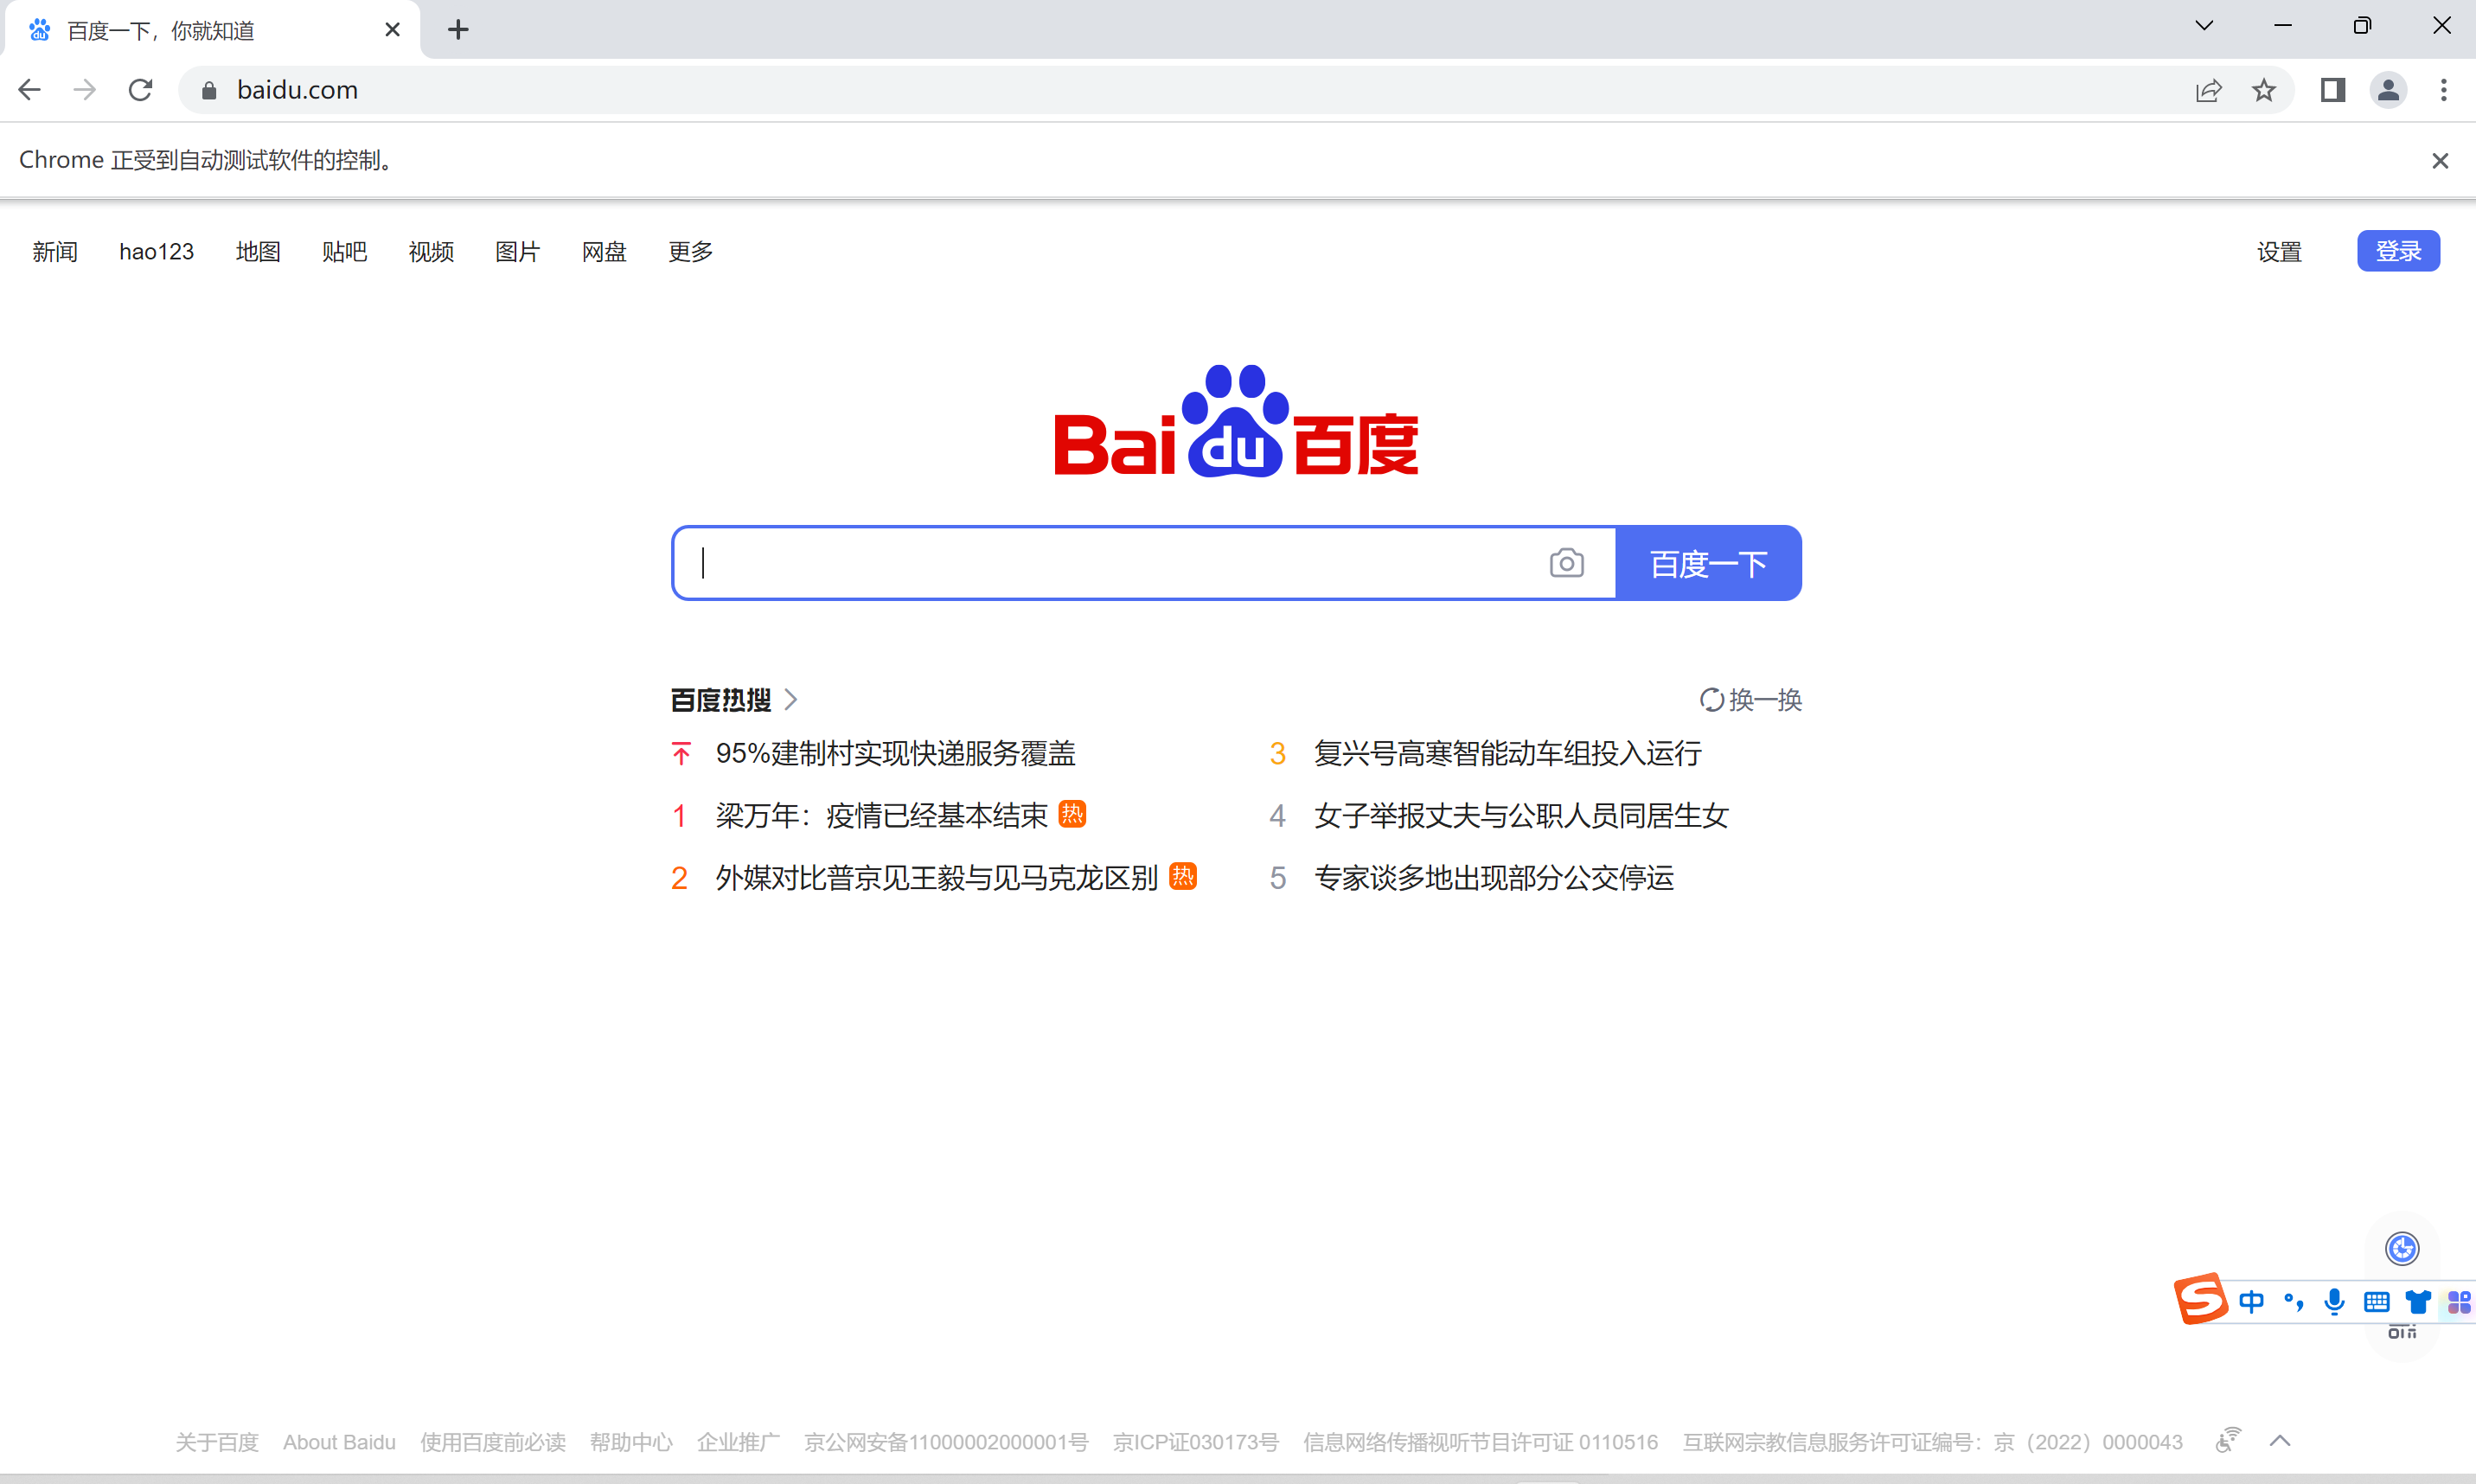Screen dimensions: 2476x1484
Task: Open 网盘 in top nav
Action: [604, 251]
